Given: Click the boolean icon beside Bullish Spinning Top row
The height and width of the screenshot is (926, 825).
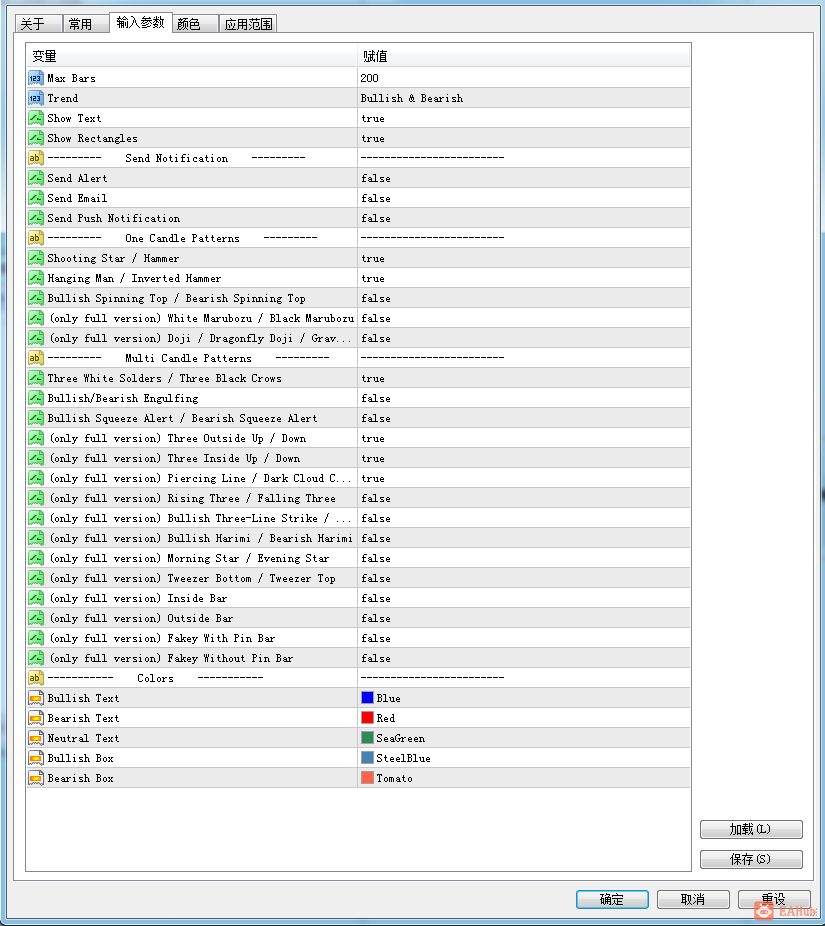Looking at the screenshot, I should (35, 298).
